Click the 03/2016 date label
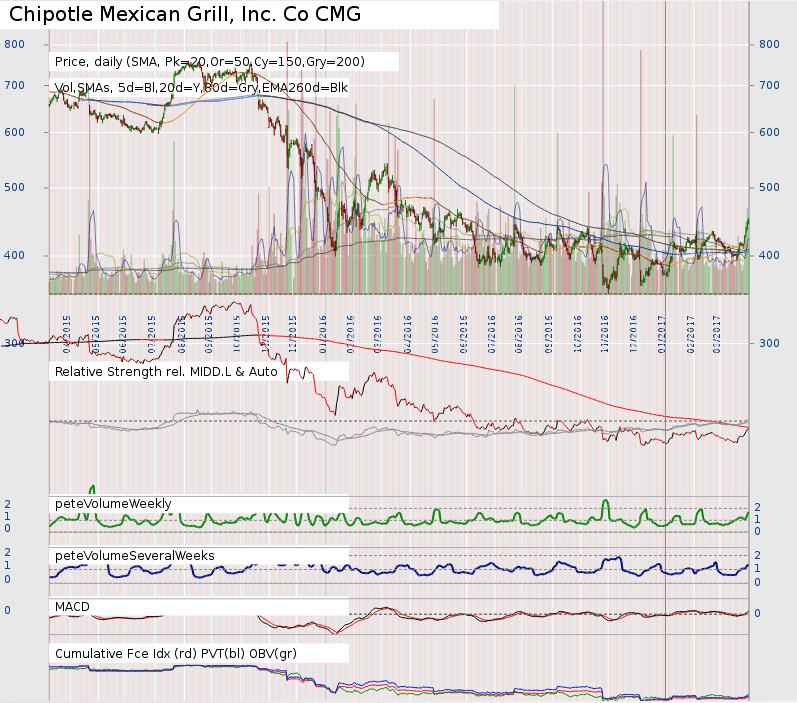 tap(378, 334)
